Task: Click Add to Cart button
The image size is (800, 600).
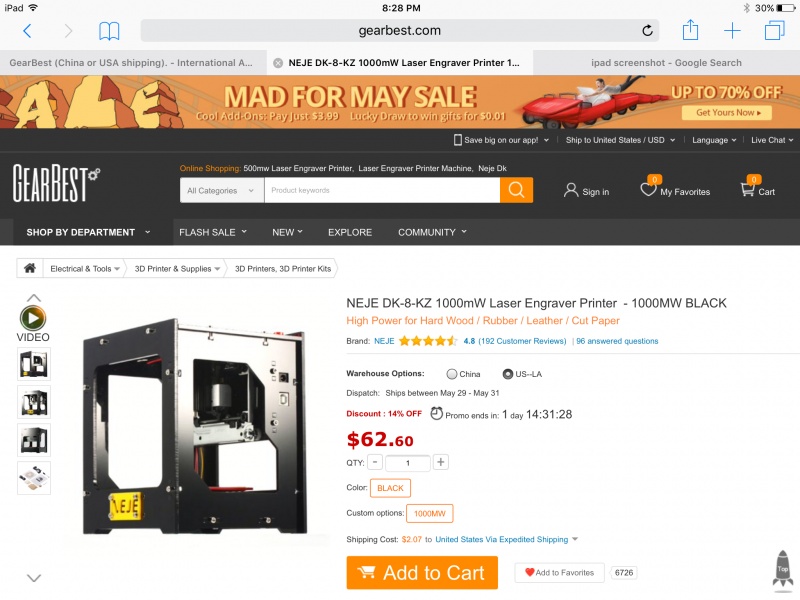Action: pos(422,572)
